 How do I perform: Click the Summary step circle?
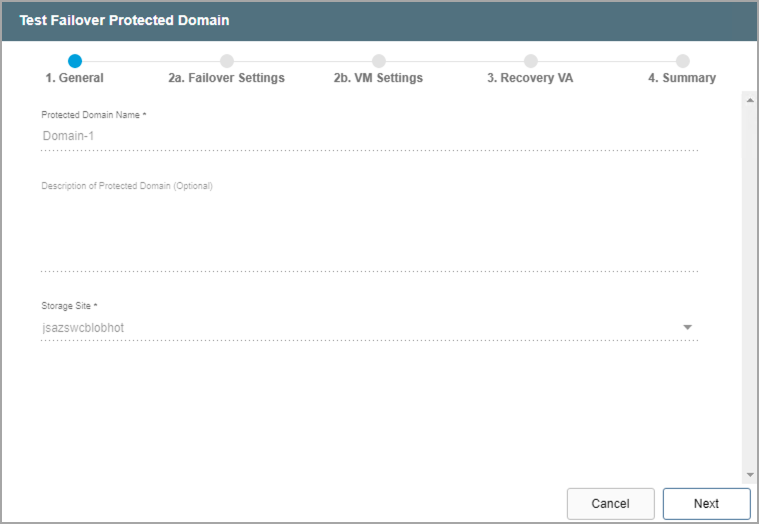click(682, 61)
